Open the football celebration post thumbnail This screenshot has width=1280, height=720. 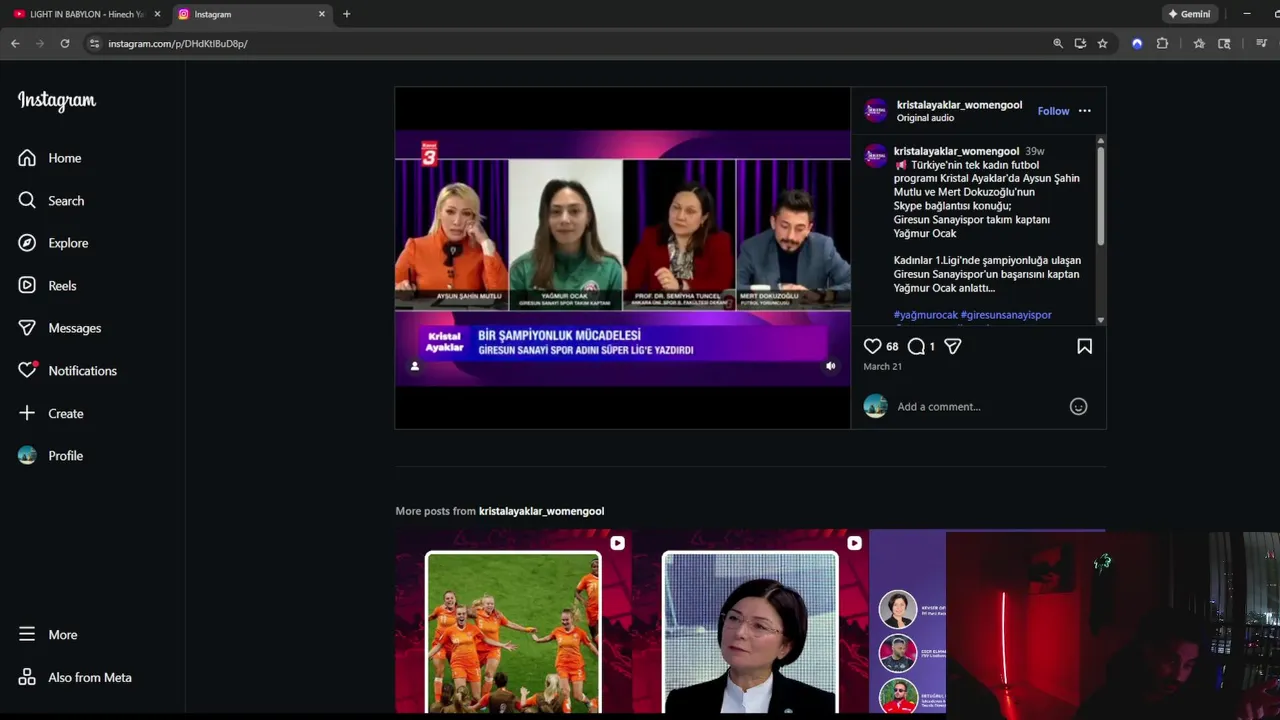click(x=513, y=621)
